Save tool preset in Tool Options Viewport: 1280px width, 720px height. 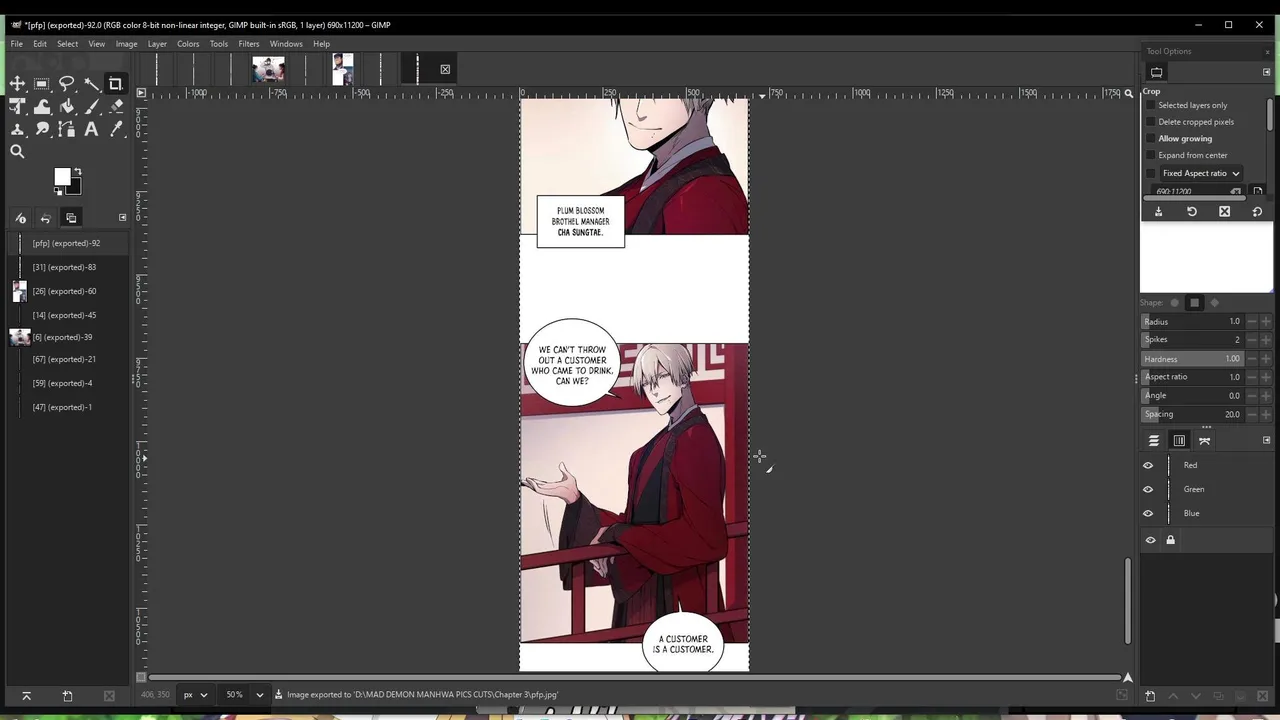pos(1158,212)
